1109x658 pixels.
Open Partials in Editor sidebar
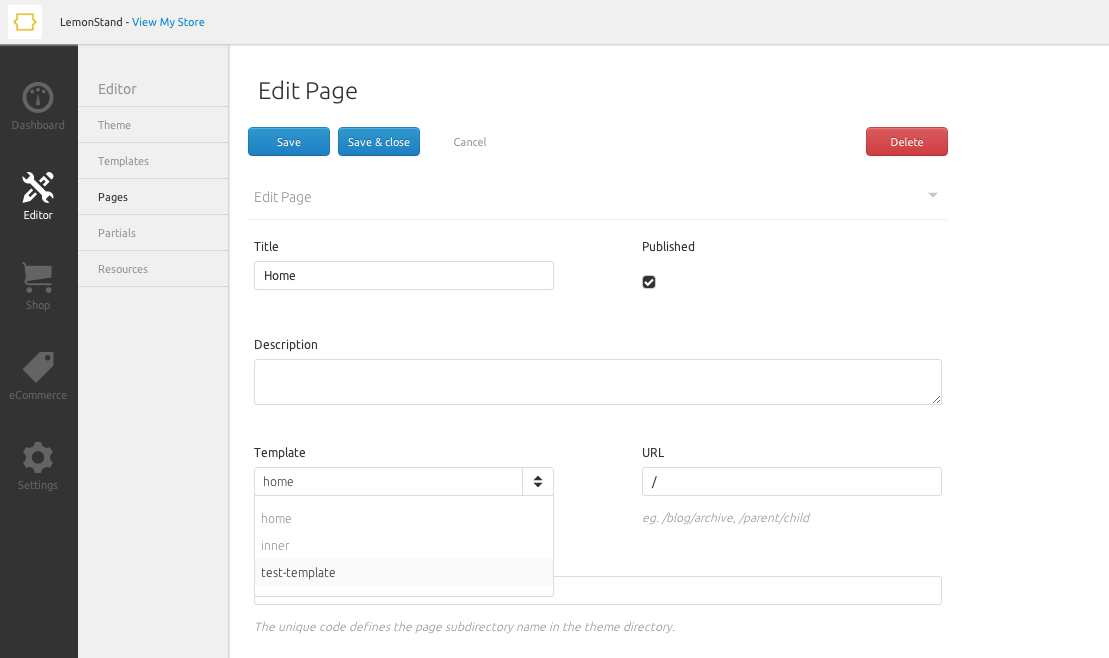click(x=117, y=233)
